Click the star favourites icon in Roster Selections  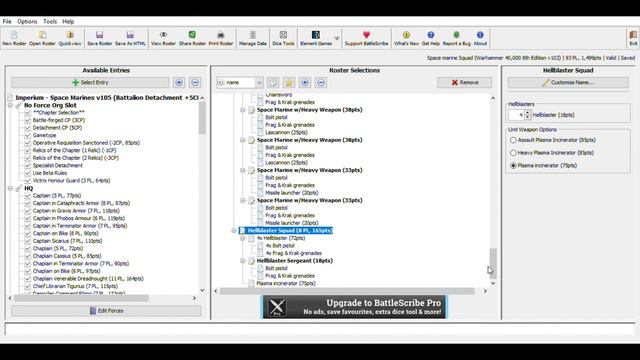(x=289, y=83)
